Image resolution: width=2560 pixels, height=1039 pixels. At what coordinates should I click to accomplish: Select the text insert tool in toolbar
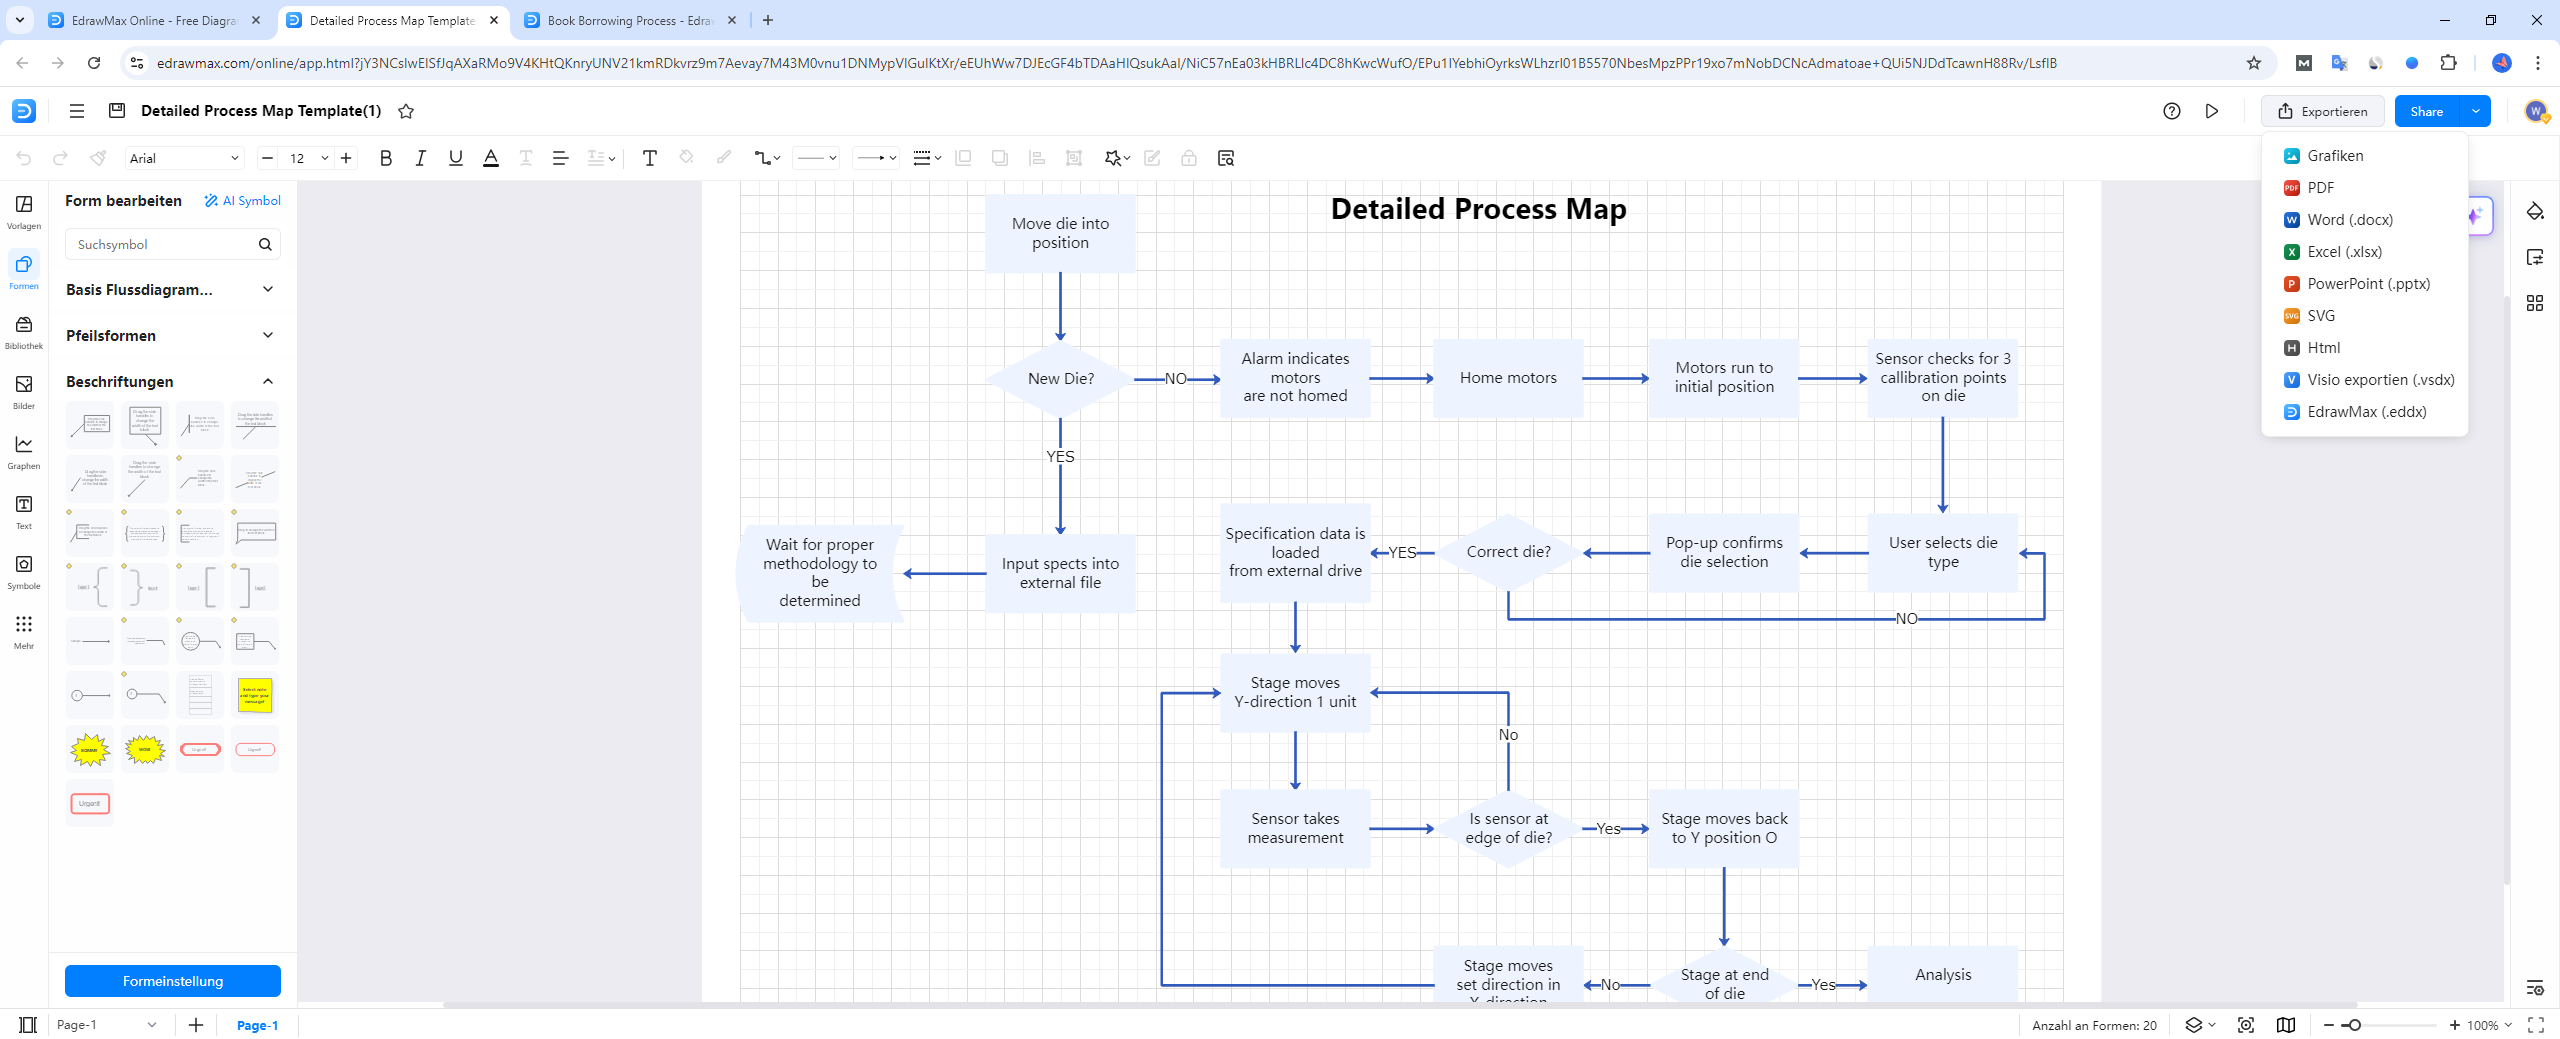[x=649, y=158]
